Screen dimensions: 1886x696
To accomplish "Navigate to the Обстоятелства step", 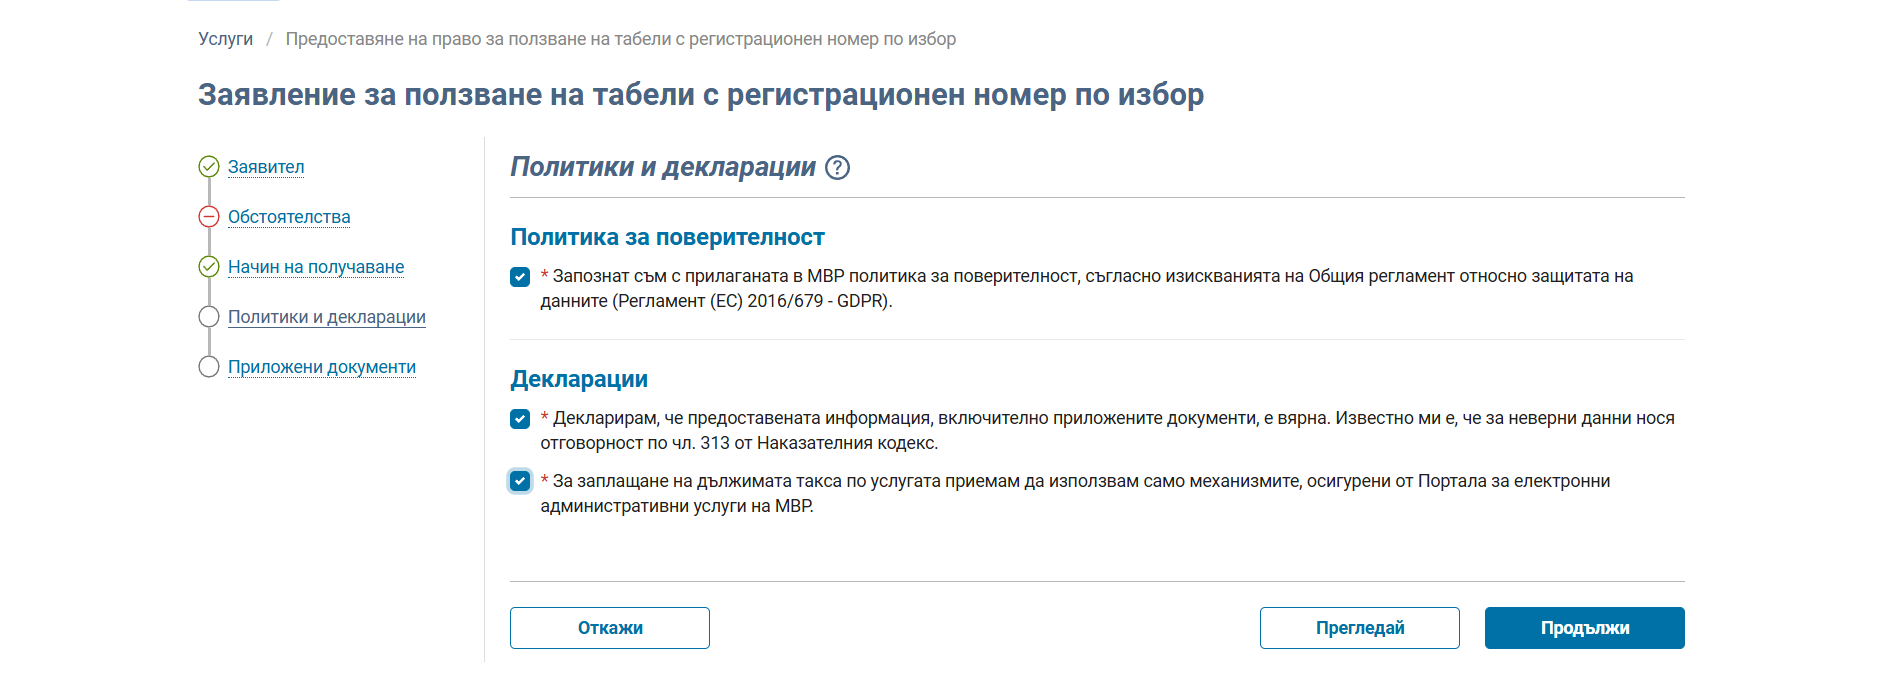I will click(x=289, y=217).
